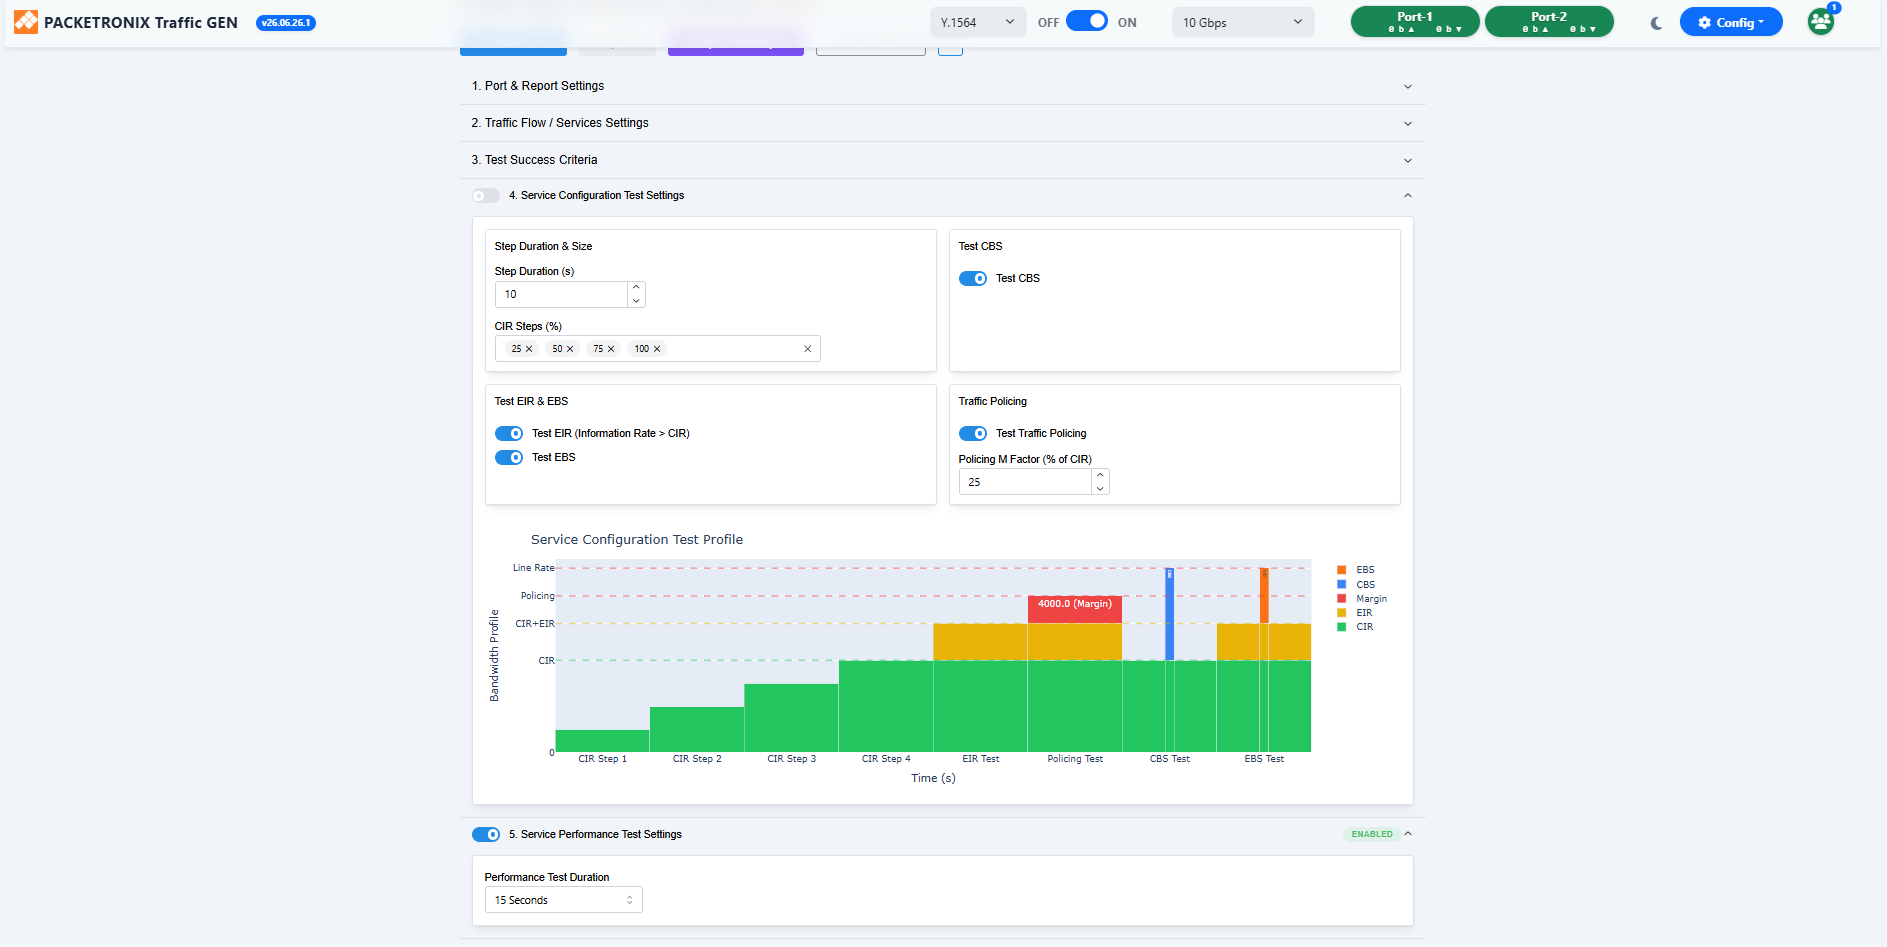Image resolution: width=1887 pixels, height=947 pixels.
Task: Click the "Time (s)" axis label
Action: coord(933,778)
